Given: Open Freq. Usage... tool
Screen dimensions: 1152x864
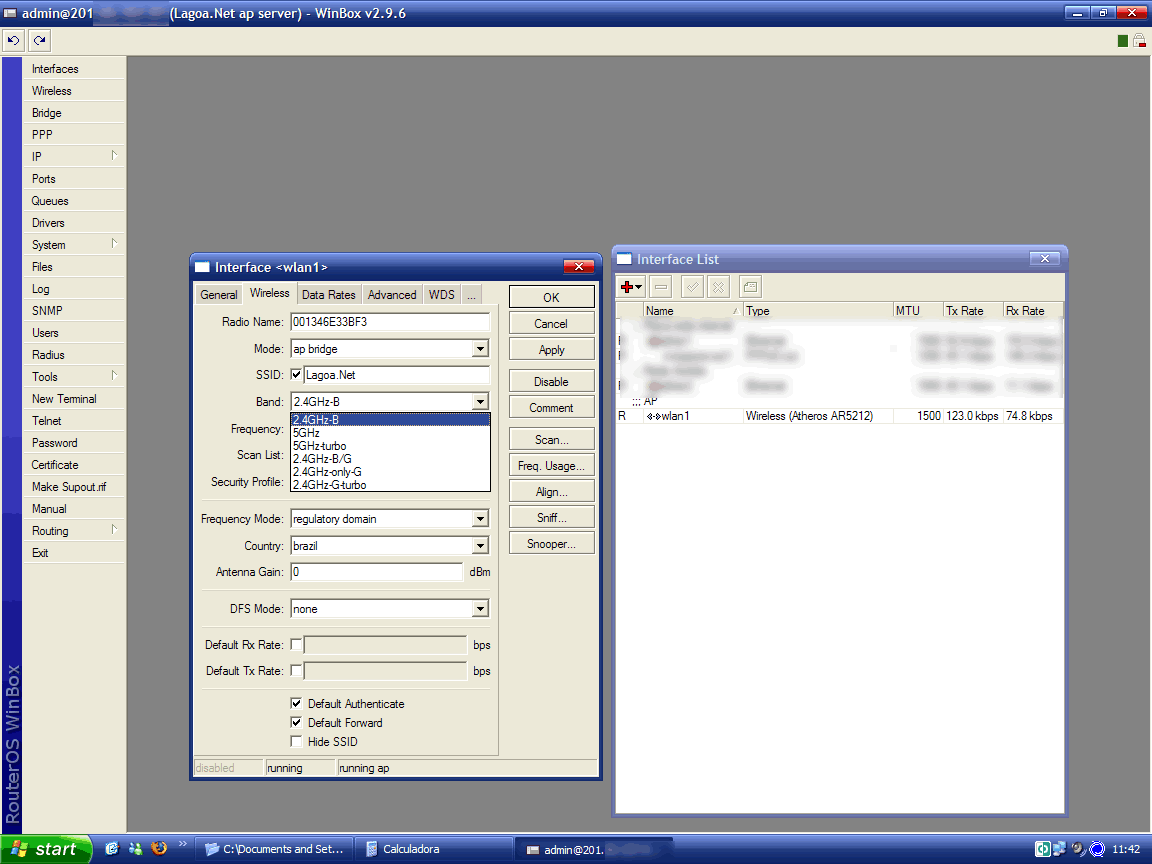Looking at the screenshot, I should point(551,466).
